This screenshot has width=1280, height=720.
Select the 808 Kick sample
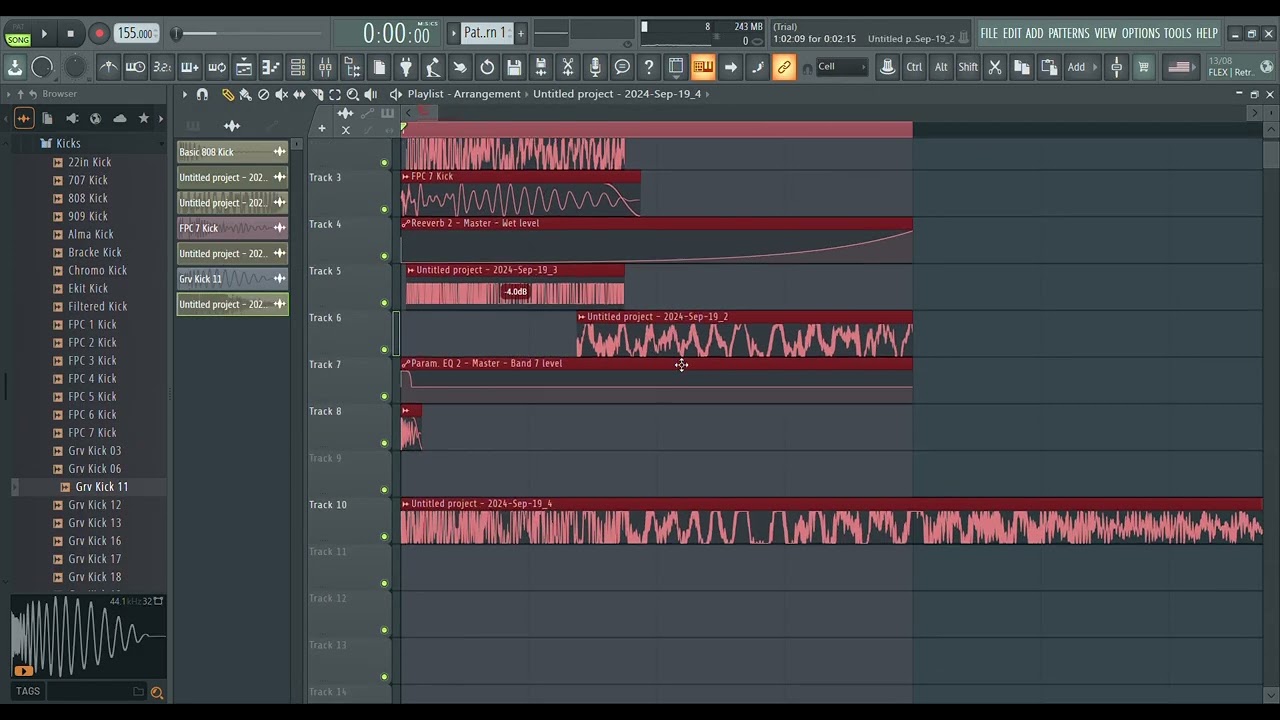coord(88,198)
